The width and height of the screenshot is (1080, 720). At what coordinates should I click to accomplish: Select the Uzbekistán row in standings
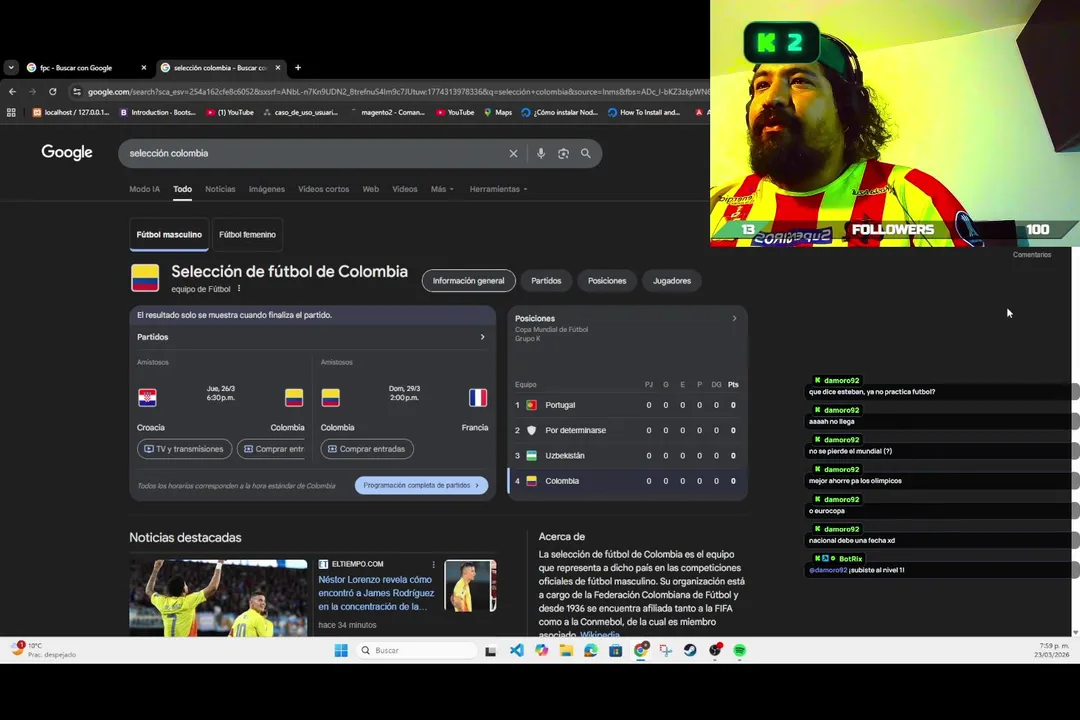(x=627, y=455)
